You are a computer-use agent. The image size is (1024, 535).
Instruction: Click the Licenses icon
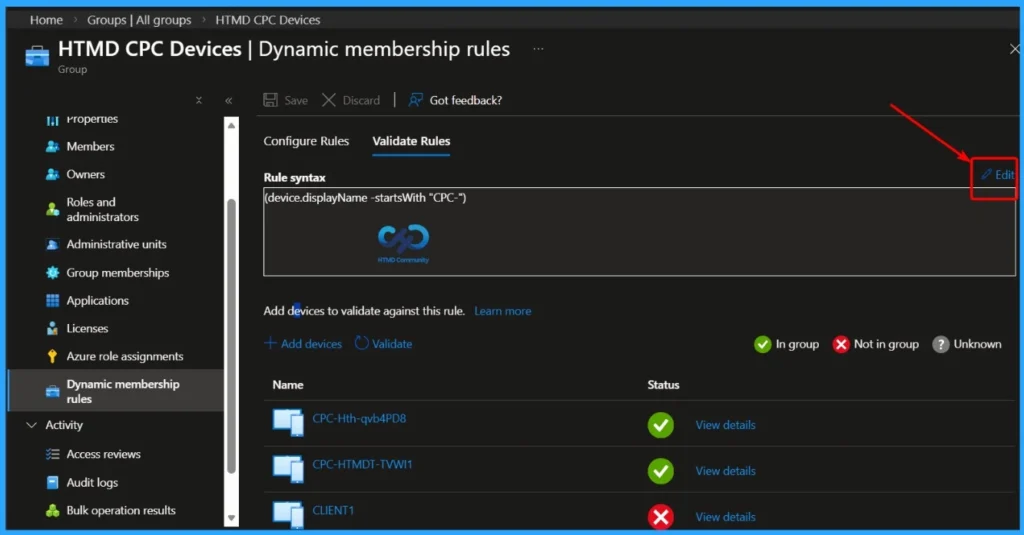tap(52, 329)
